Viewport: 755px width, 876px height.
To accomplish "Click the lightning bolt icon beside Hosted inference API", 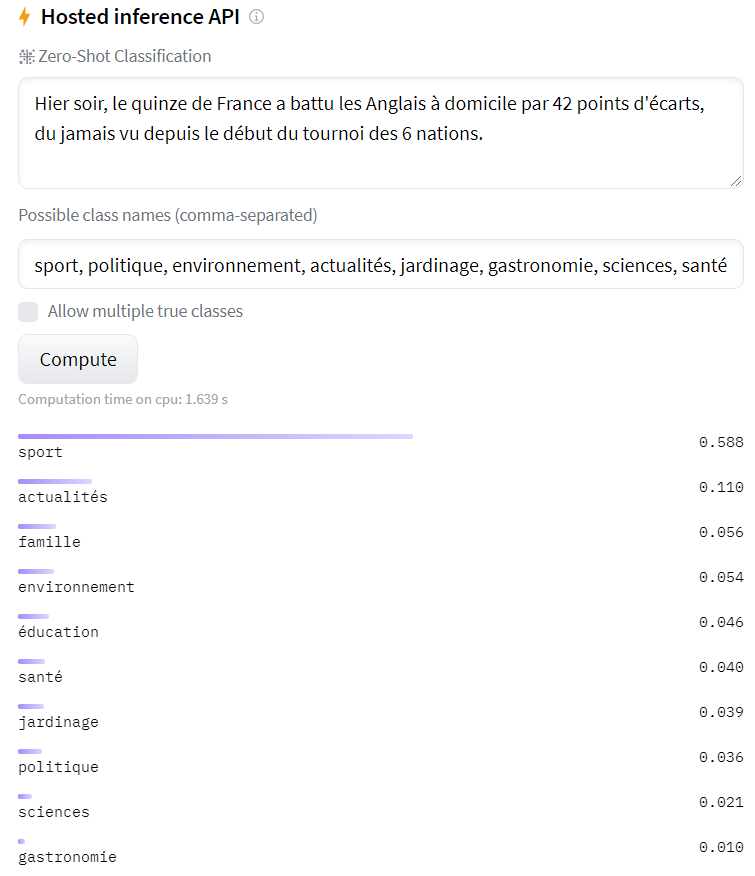I will [x=26, y=16].
